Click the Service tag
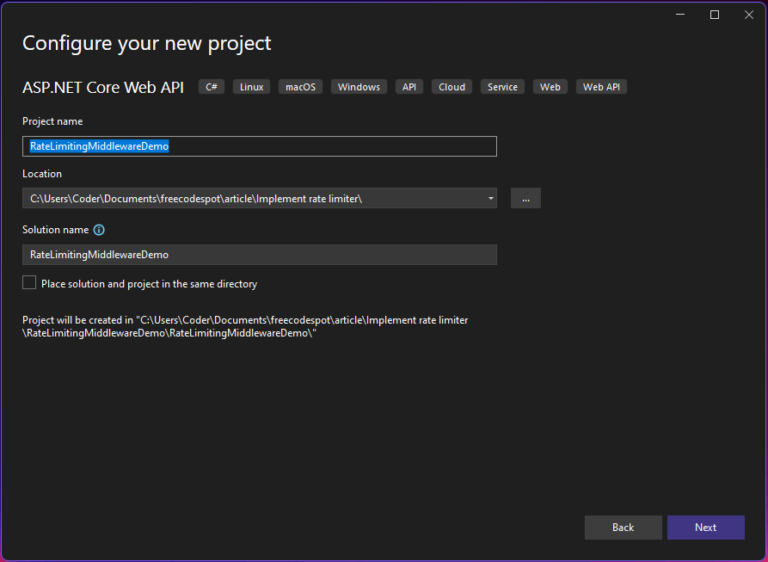Screen dimensions: 768x562 pyautogui.click(x=503, y=87)
